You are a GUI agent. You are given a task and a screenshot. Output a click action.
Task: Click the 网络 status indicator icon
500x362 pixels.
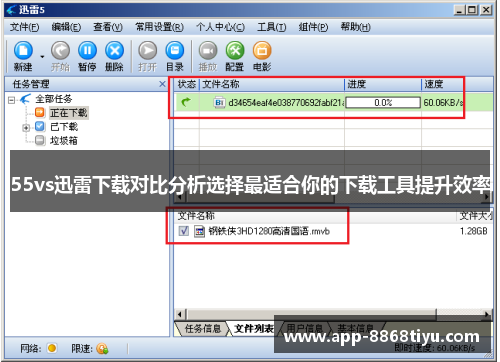click(x=52, y=348)
